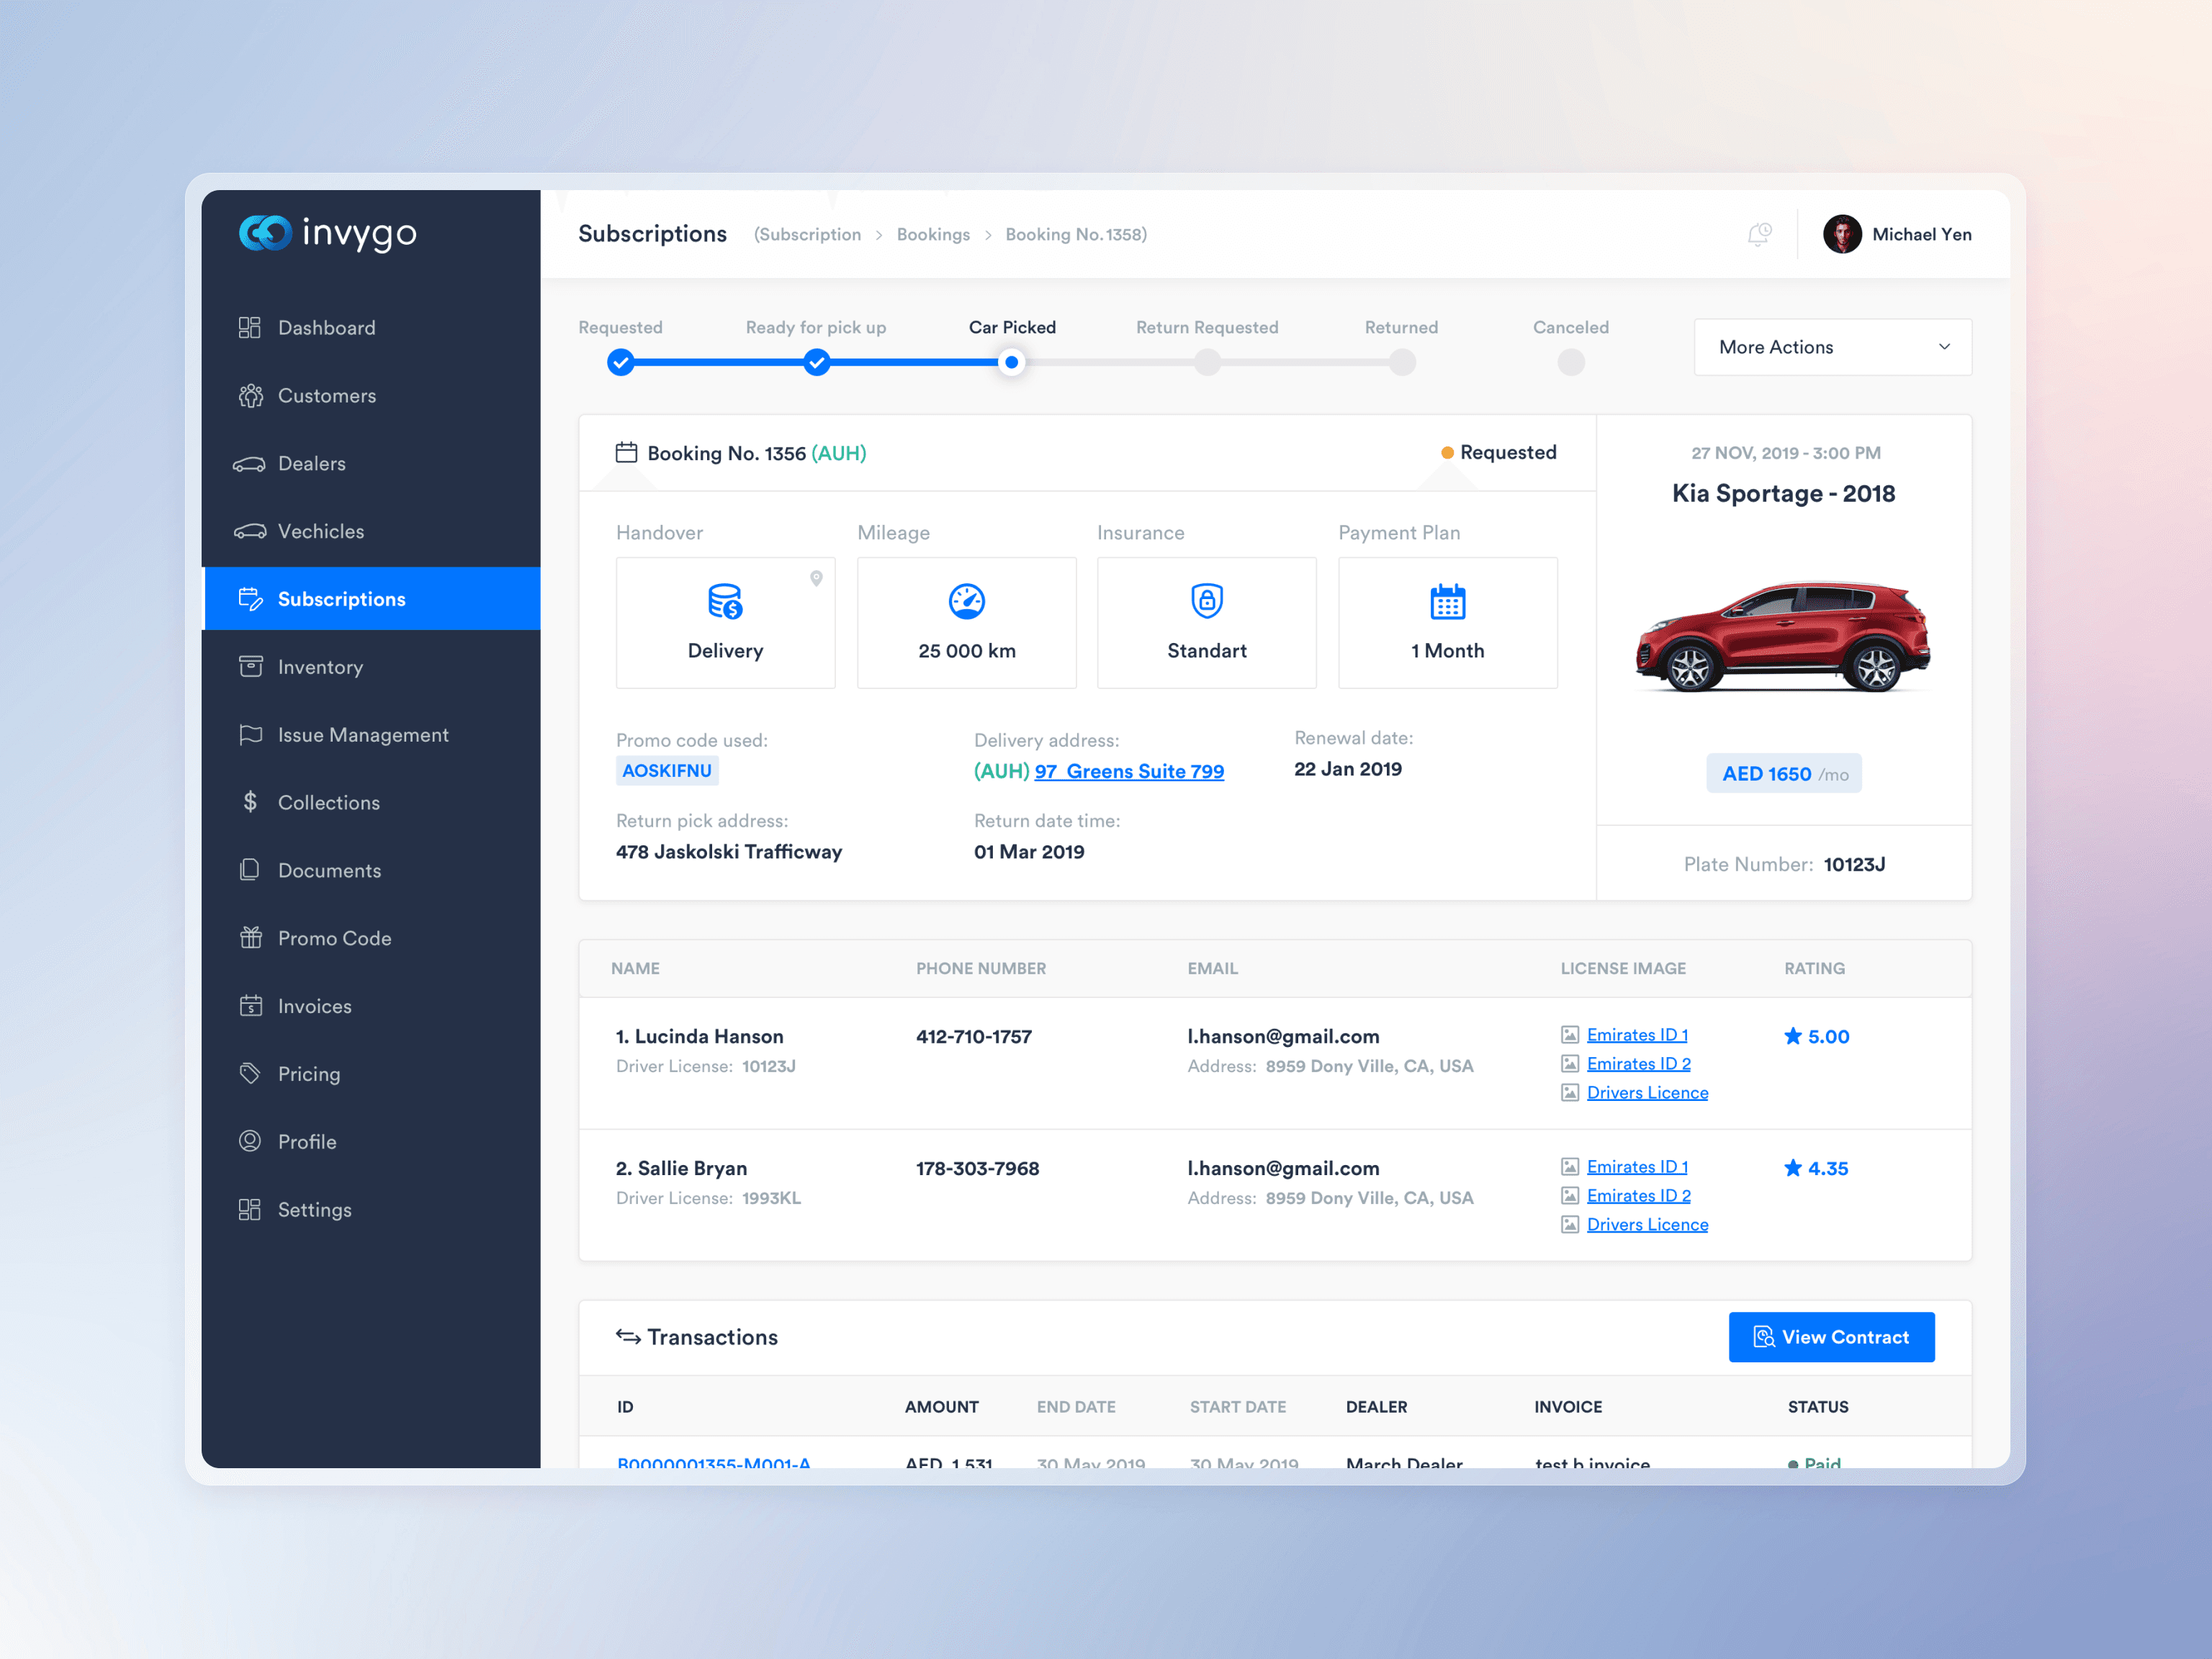2212x1659 pixels.
Task: Open Lucinda Hanson's Drivers Licence image
Action: coord(1647,1092)
